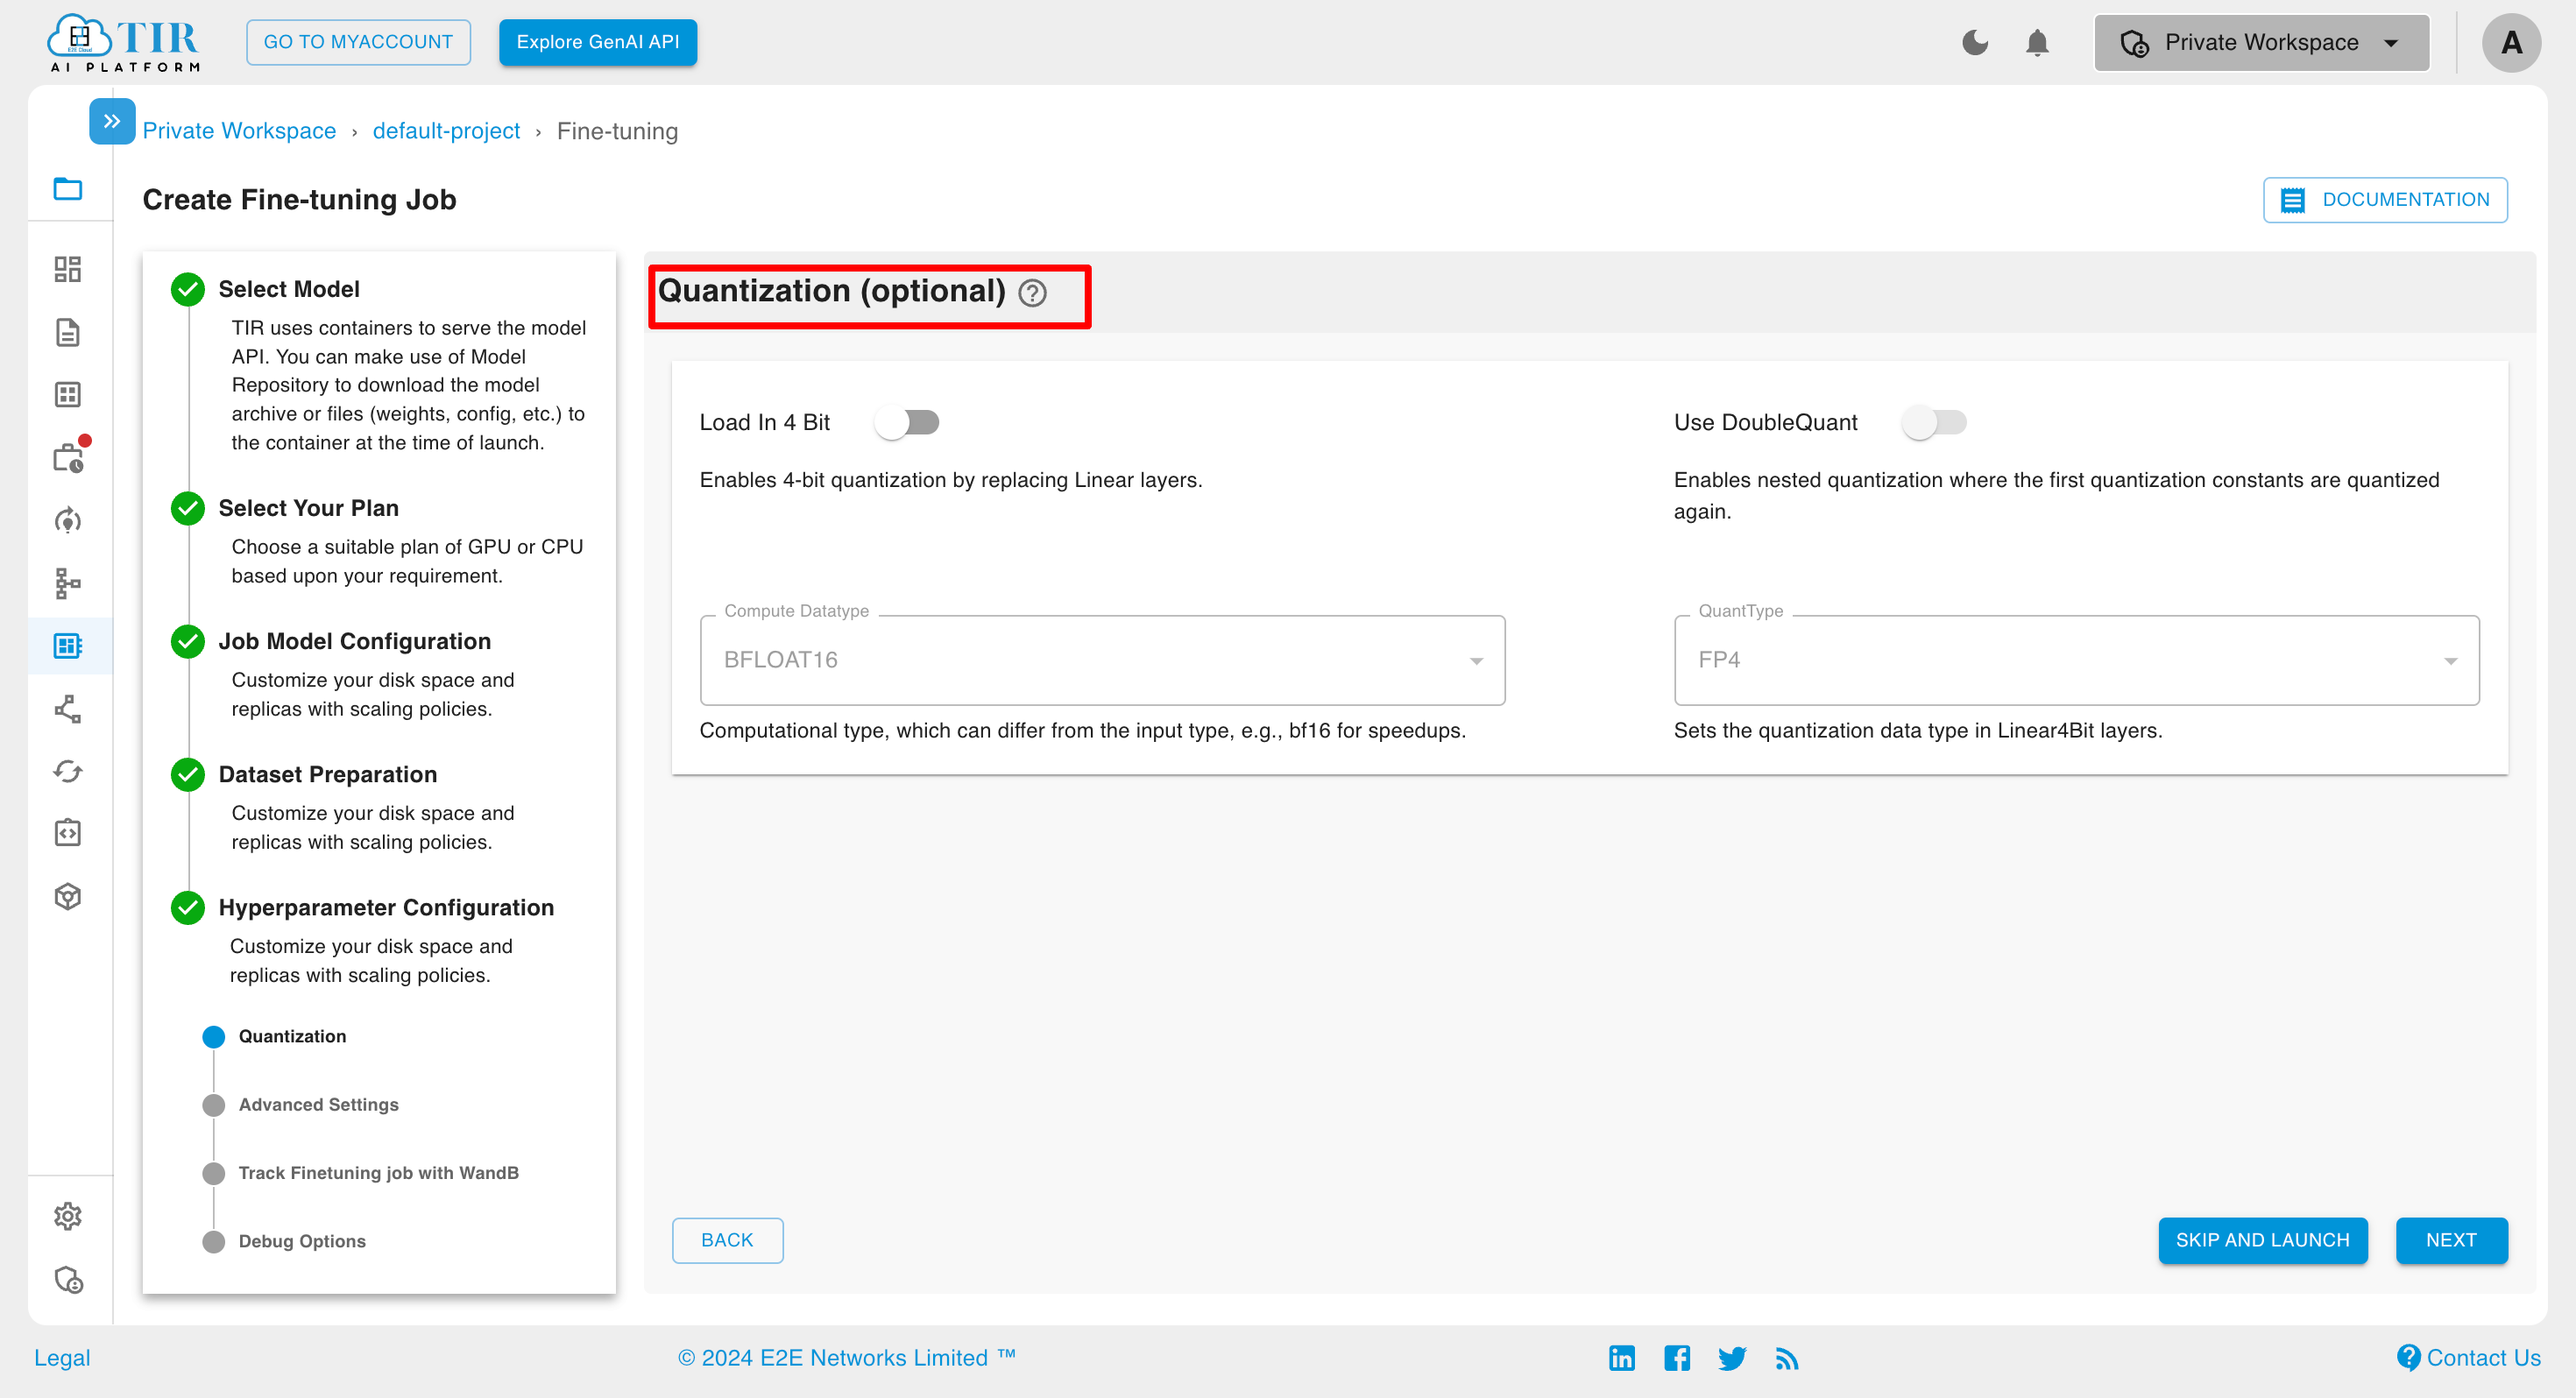Open the Legal footer link
Image resolution: width=2576 pixels, height=1398 pixels.
pyautogui.click(x=62, y=1357)
